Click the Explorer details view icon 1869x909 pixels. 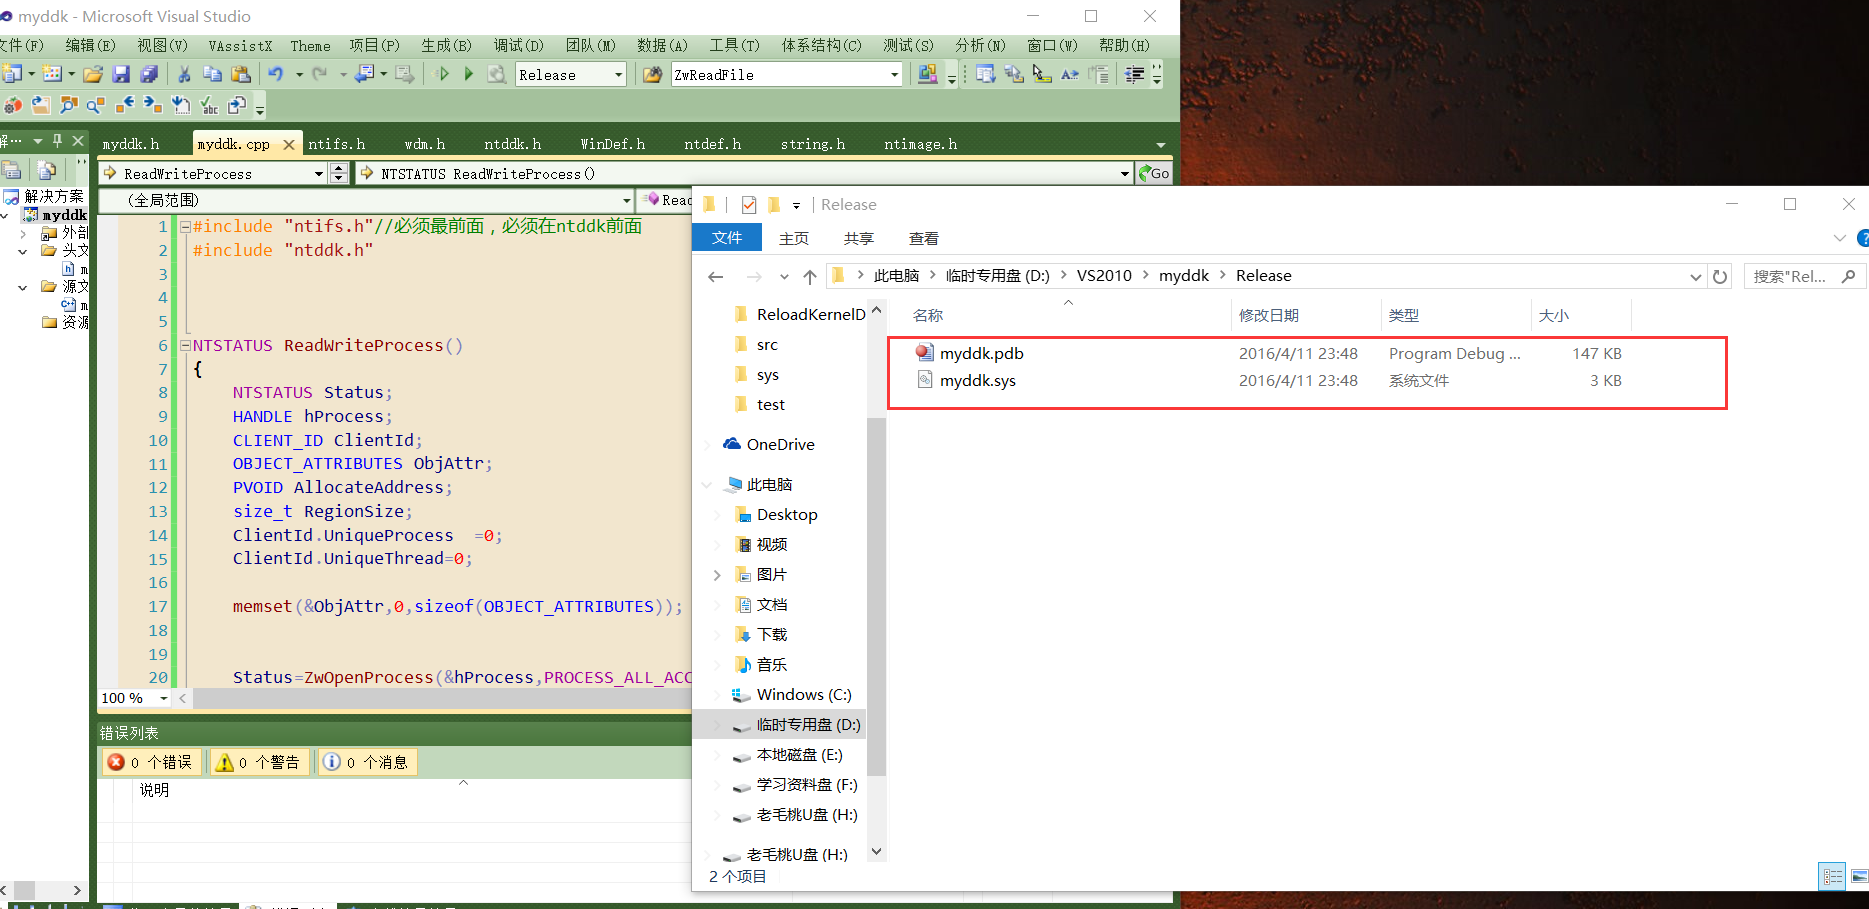(1832, 876)
